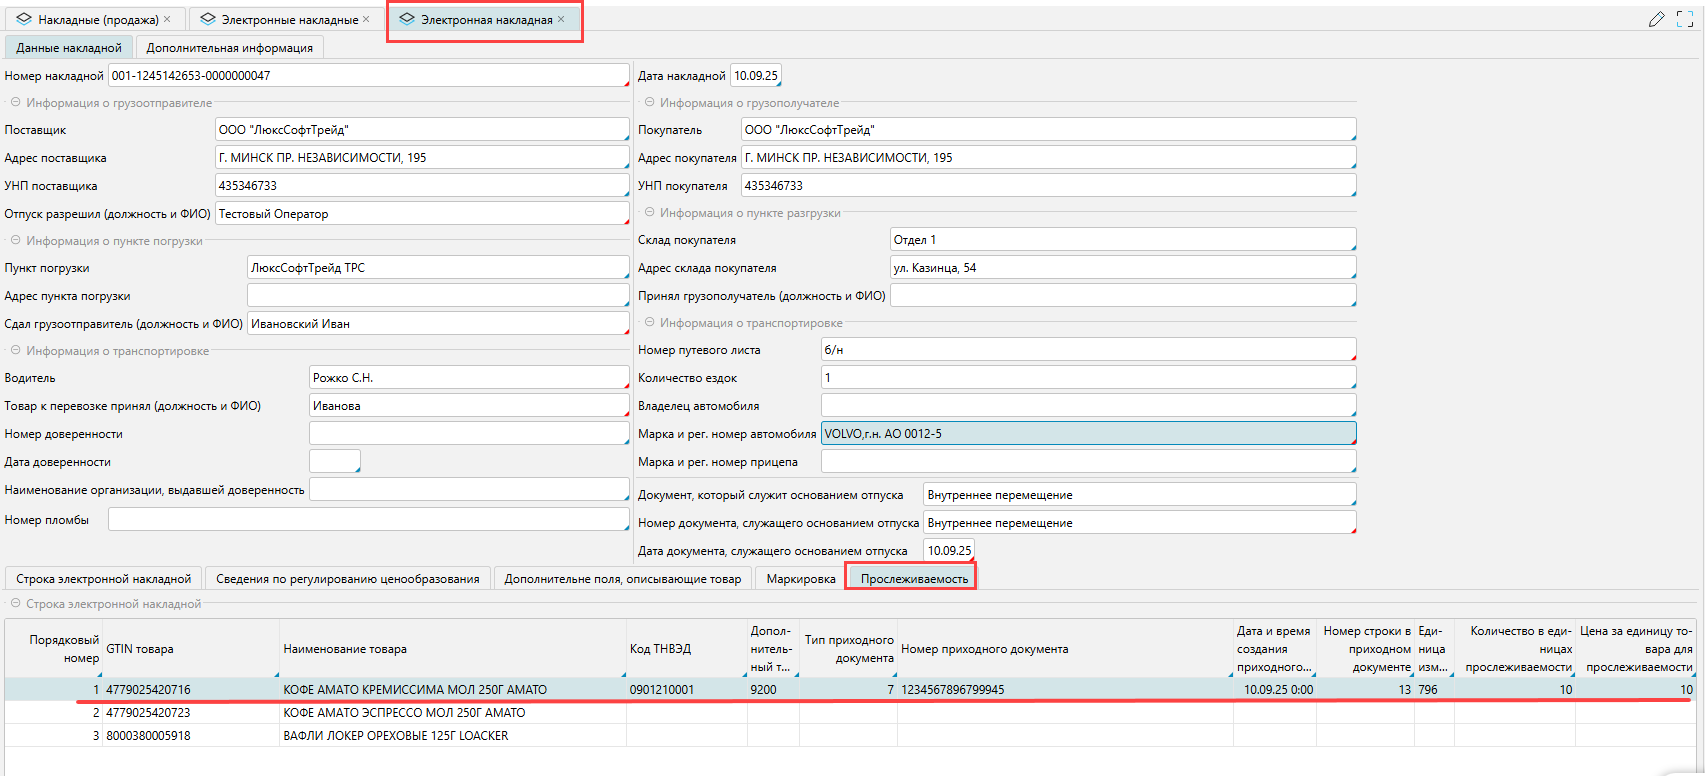The width and height of the screenshot is (1705, 776).
Task: Focus the Водитель field with Рожко С.Н.
Action: (468, 378)
